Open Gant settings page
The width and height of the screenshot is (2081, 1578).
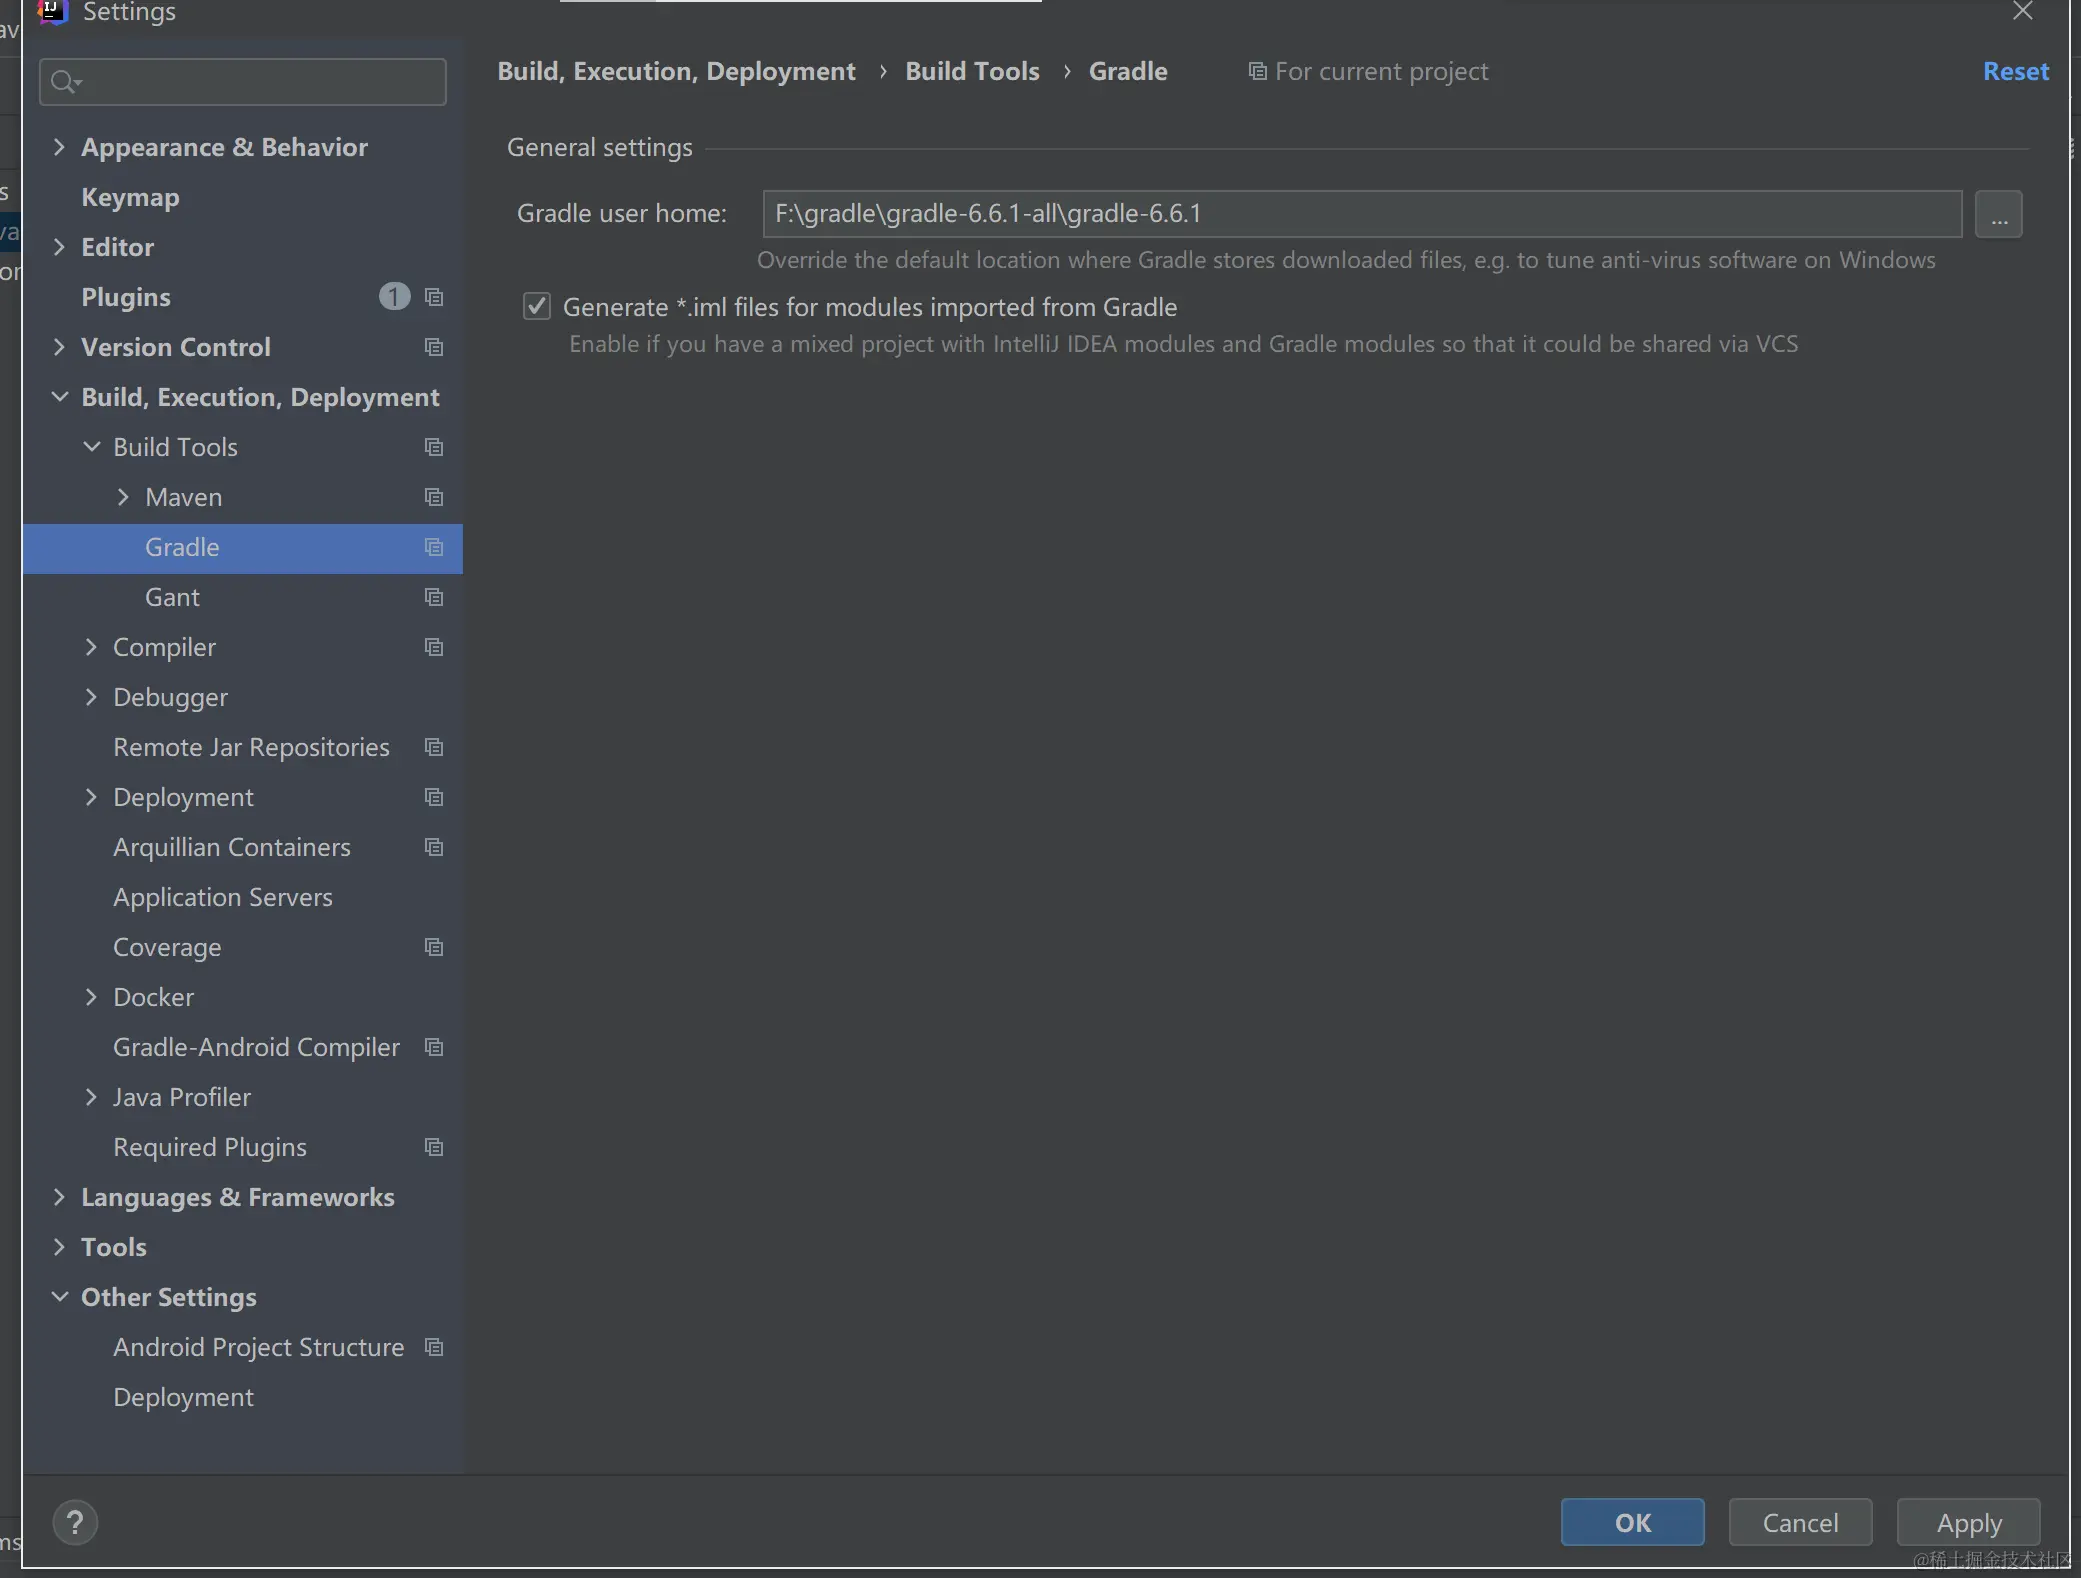pyautogui.click(x=172, y=597)
